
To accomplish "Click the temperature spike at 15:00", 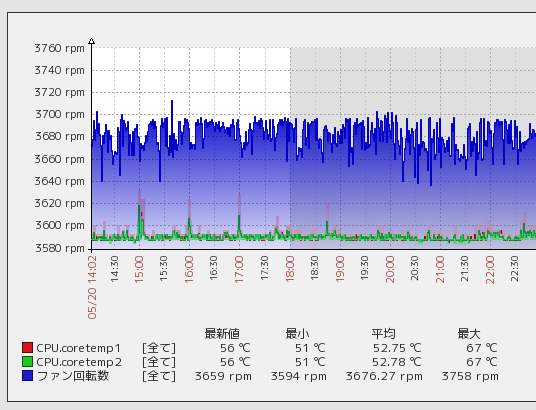I will click(140, 215).
